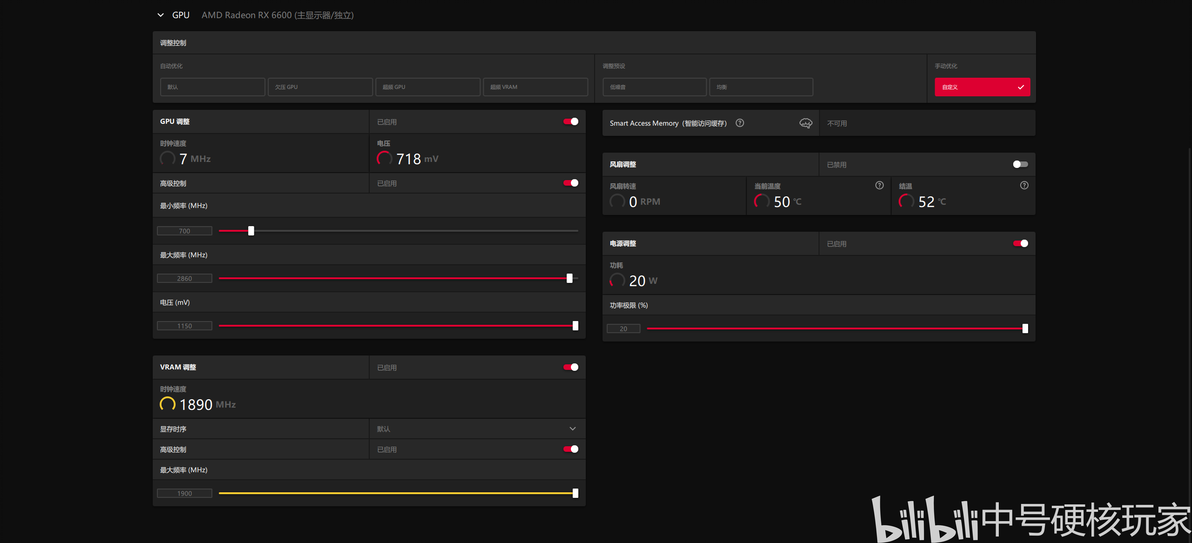Select 自定义 manual tuning
Screen dimensions: 1192x543
tap(982, 87)
